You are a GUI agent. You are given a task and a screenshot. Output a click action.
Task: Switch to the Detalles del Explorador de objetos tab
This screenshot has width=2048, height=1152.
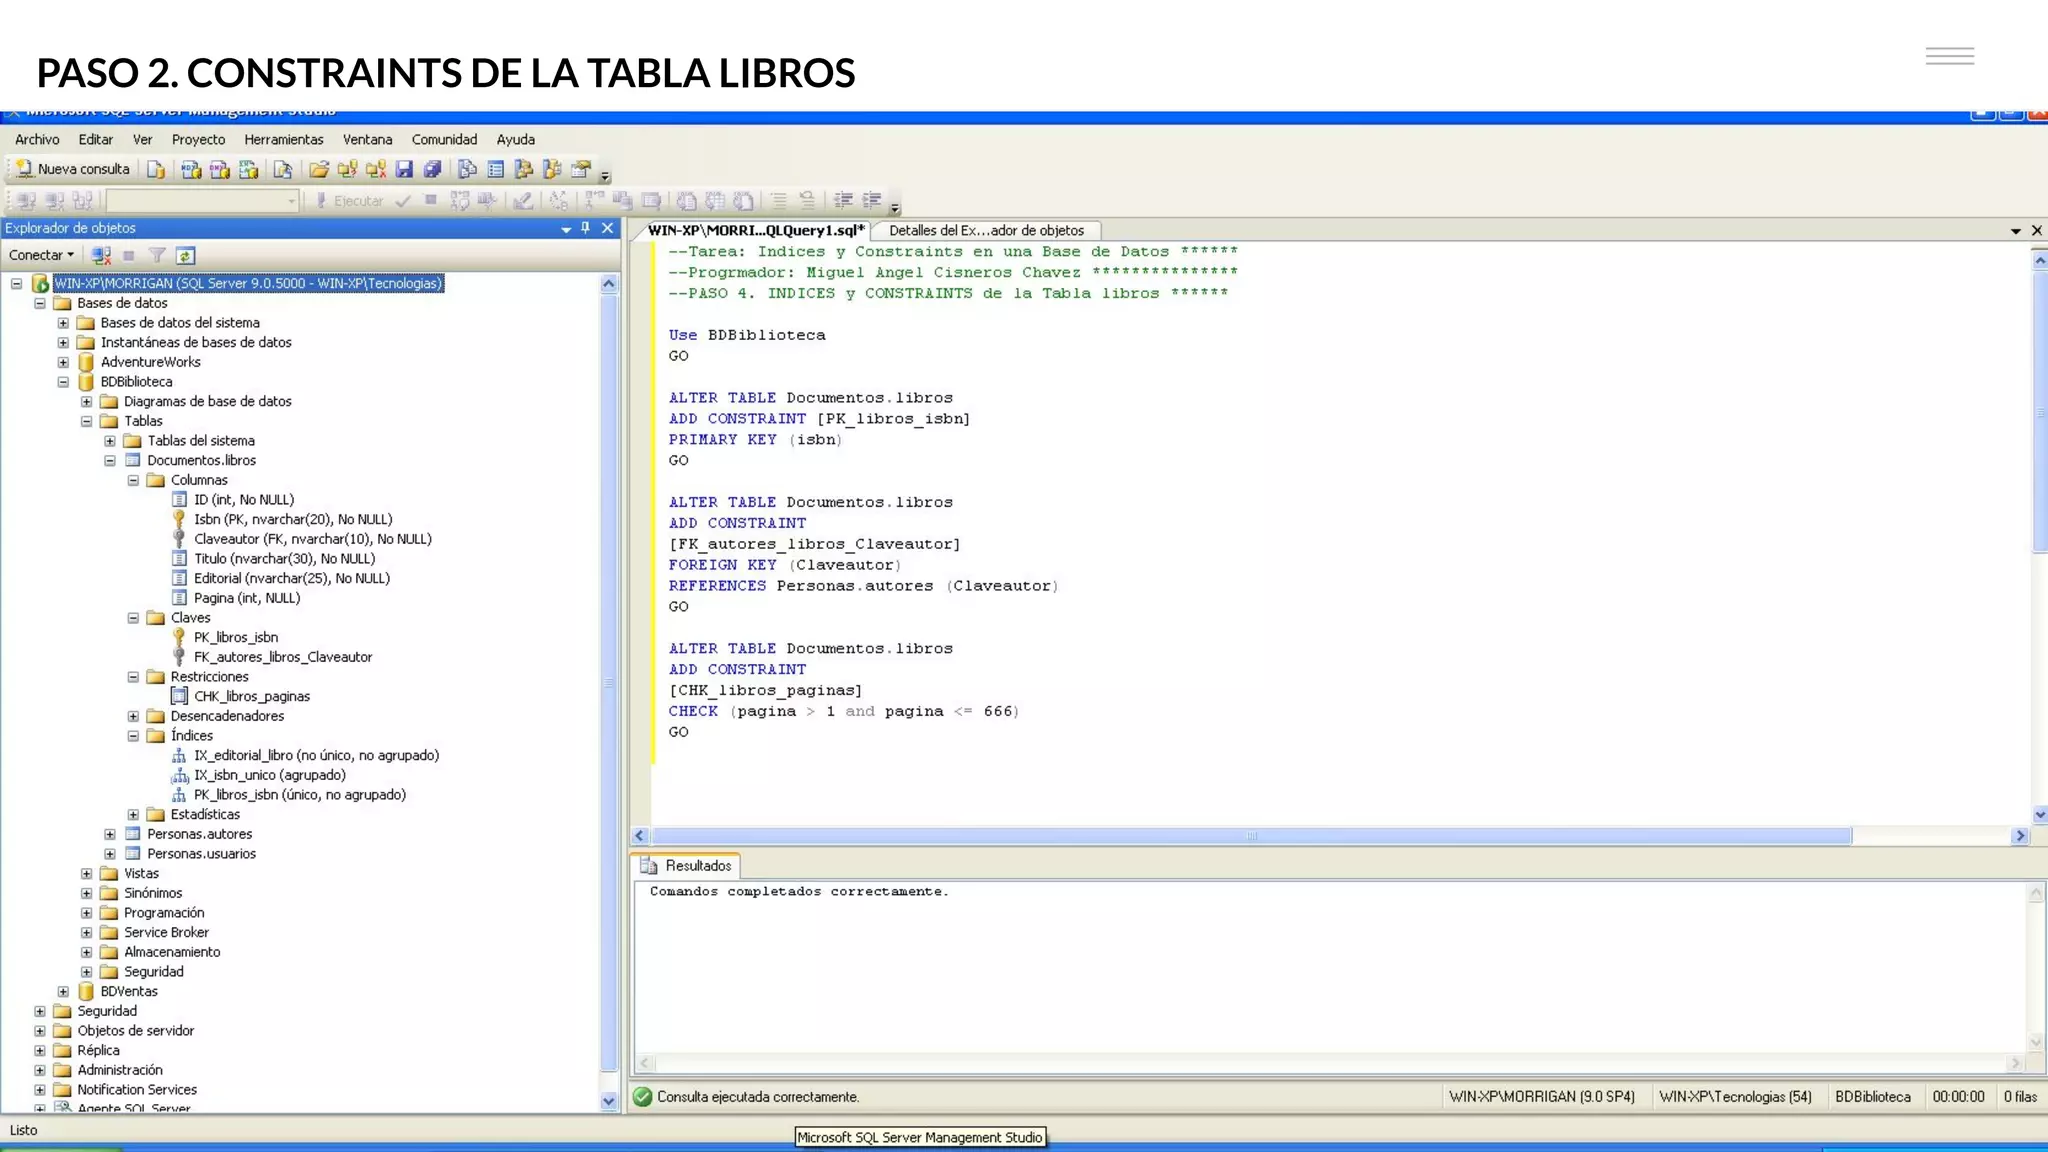tap(986, 230)
